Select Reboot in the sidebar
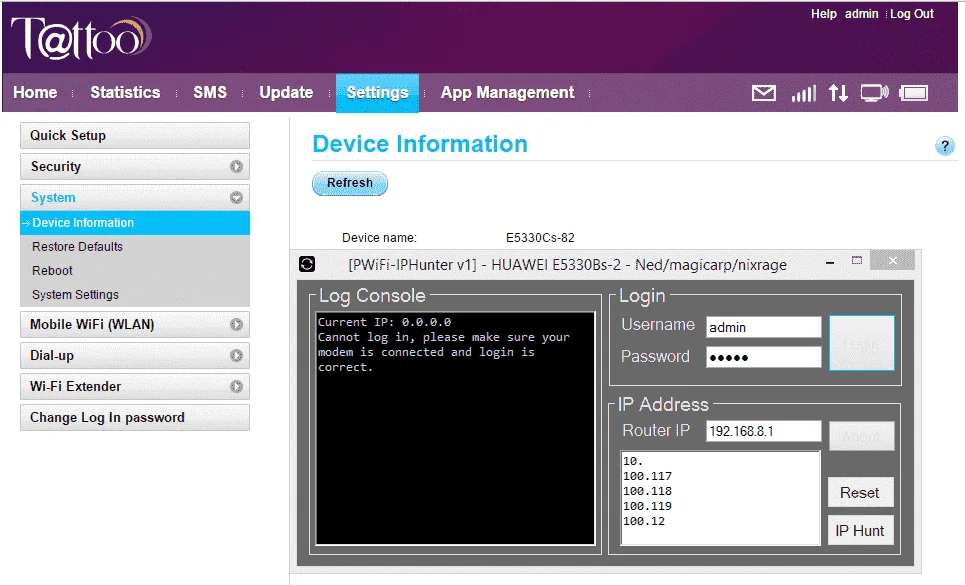The image size is (965, 585). coord(52,271)
